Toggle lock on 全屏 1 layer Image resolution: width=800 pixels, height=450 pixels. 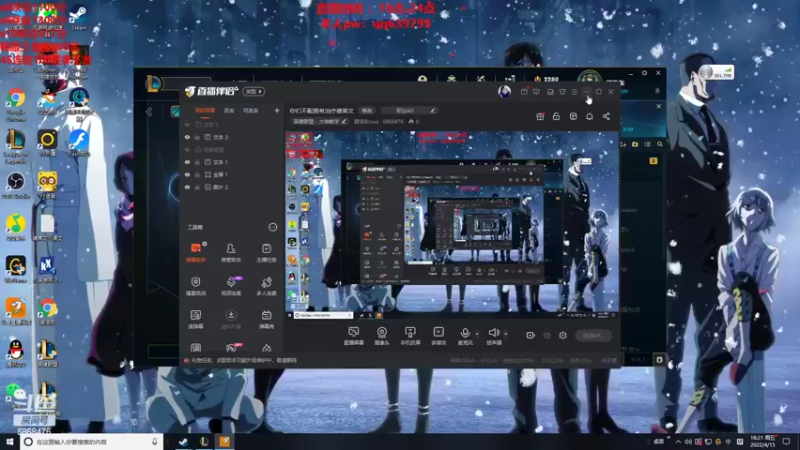197,174
